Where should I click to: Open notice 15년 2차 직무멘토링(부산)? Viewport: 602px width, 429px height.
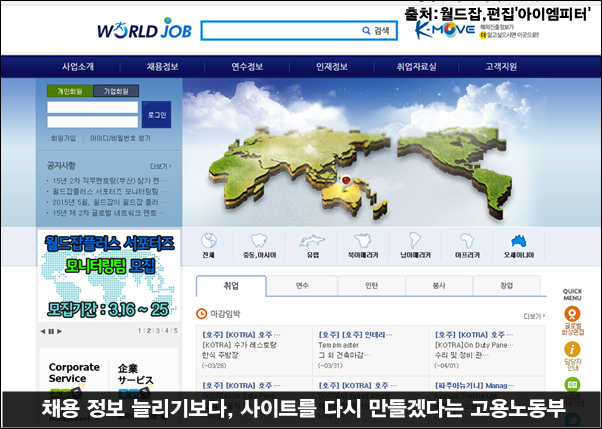(110, 181)
